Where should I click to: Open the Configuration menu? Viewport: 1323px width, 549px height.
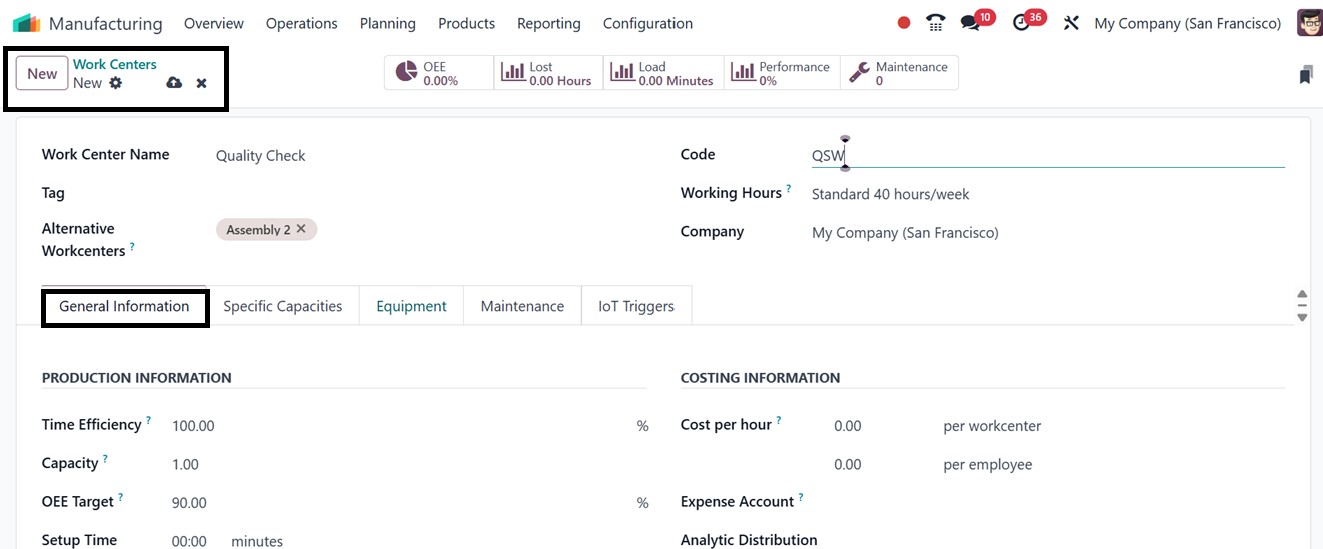647,23
